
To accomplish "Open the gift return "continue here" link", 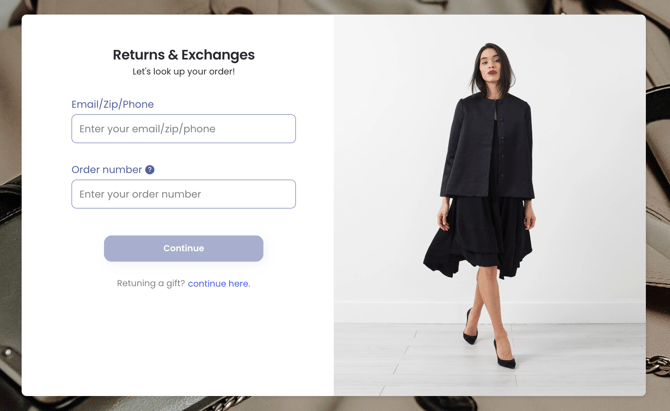I will point(219,284).
